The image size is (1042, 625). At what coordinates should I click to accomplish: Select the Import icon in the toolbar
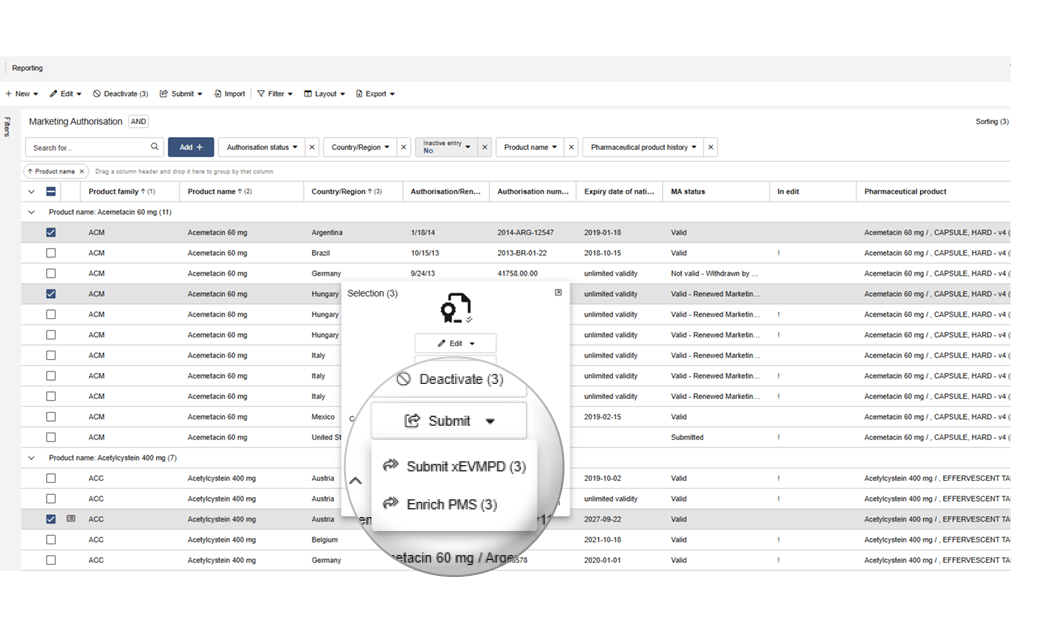click(x=216, y=93)
